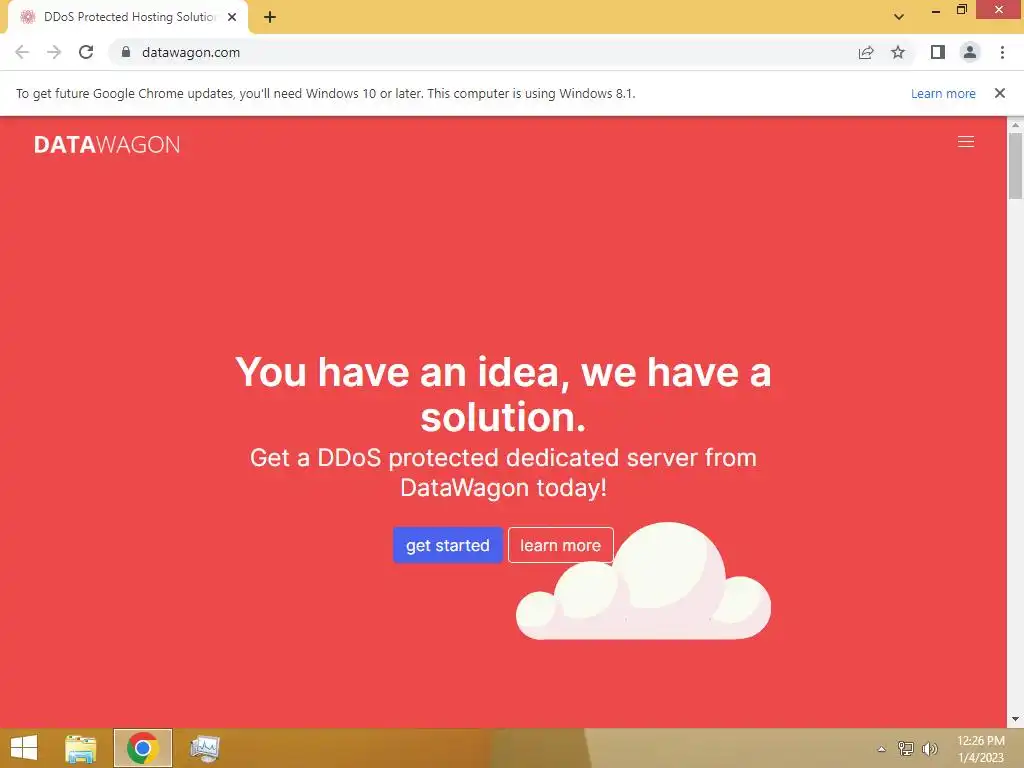Close the DDoS Protected Hosting tab
Image resolution: width=1024 pixels, height=768 pixels.
pos(232,17)
